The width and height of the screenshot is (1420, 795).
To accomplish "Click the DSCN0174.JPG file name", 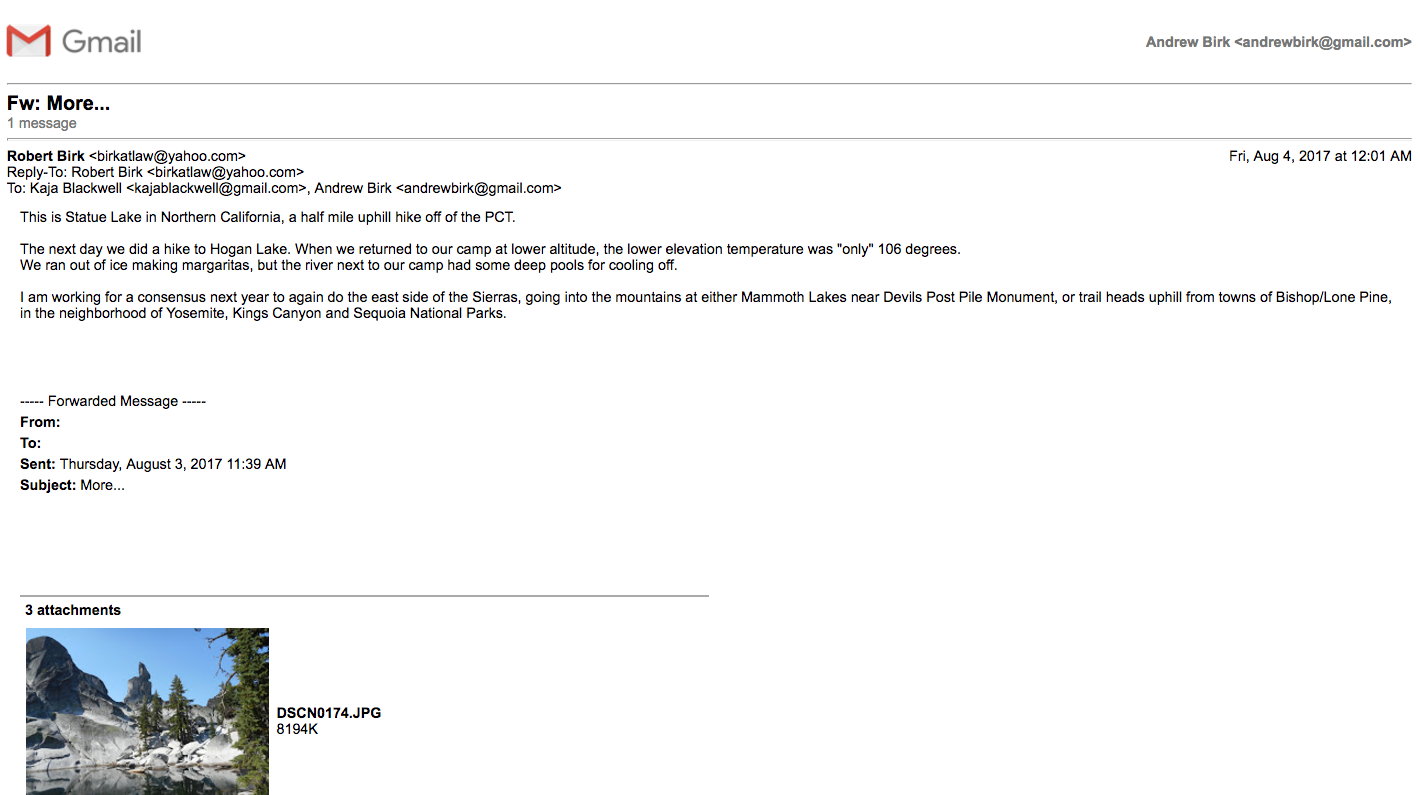I will (x=329, y=713).
